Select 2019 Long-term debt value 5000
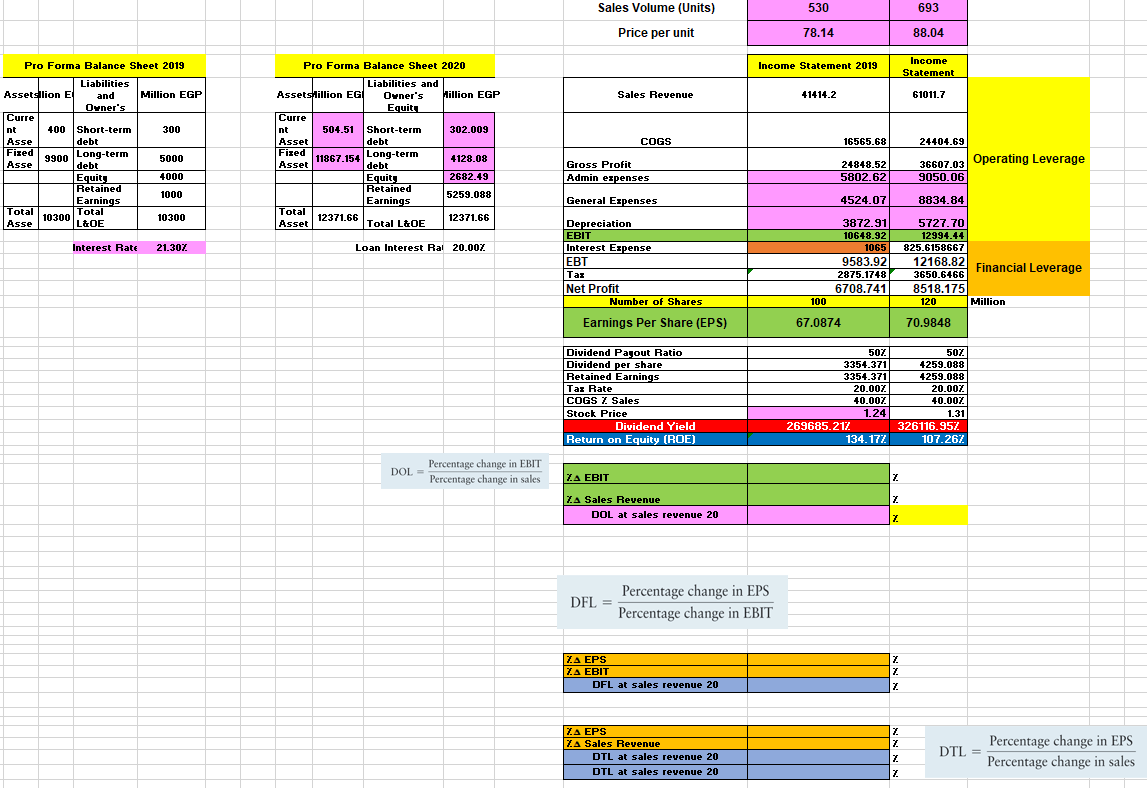The height and width of the screenshot is (788, 1147). pyautogui.click(x=171, y=159)
